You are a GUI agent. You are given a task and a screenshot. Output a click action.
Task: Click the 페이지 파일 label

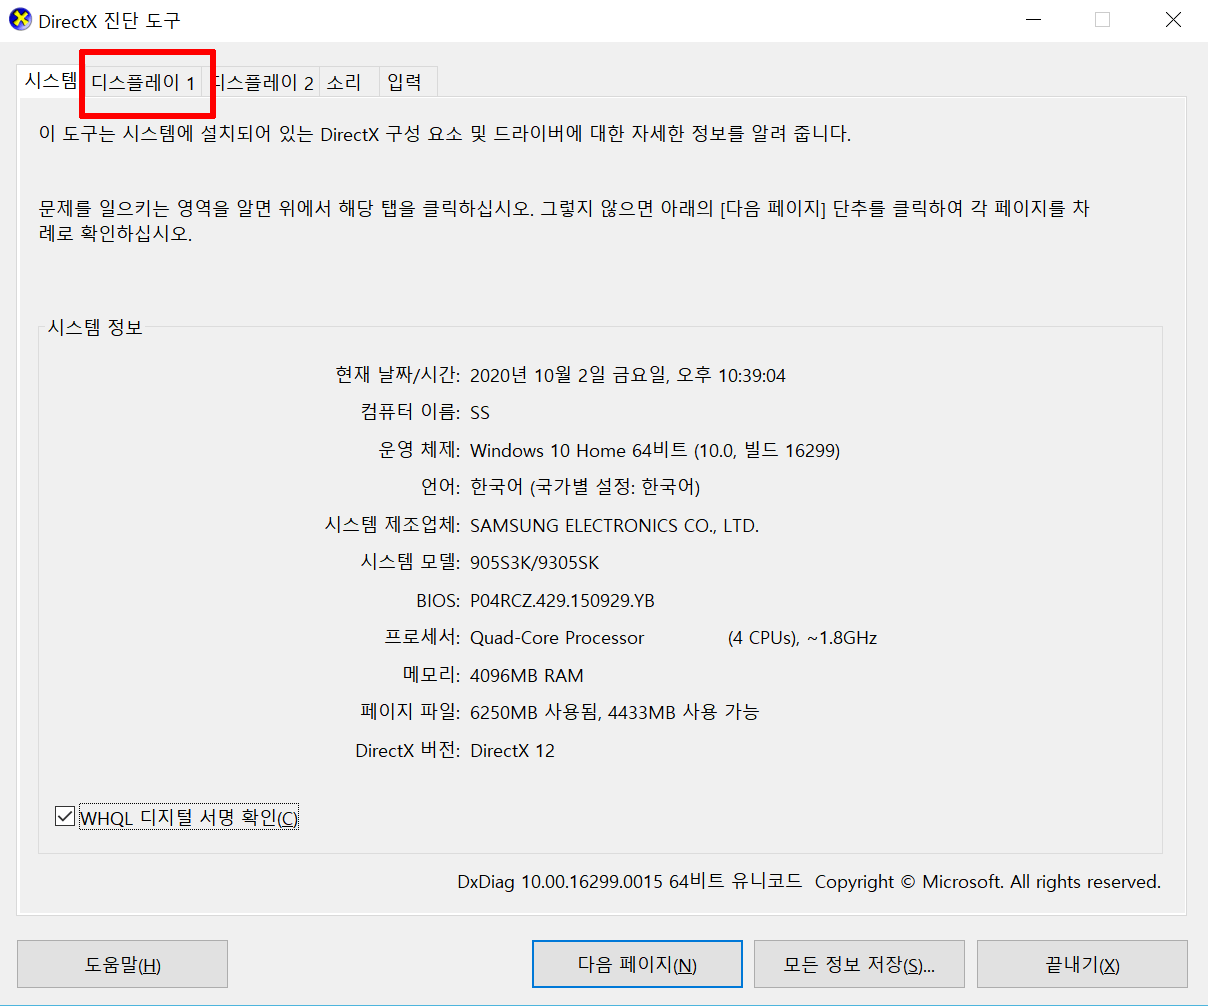click(411, 713)
